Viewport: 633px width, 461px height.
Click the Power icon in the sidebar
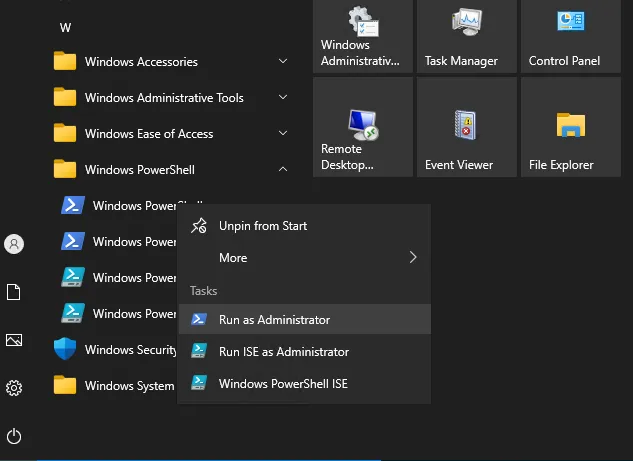pos(14,436)
